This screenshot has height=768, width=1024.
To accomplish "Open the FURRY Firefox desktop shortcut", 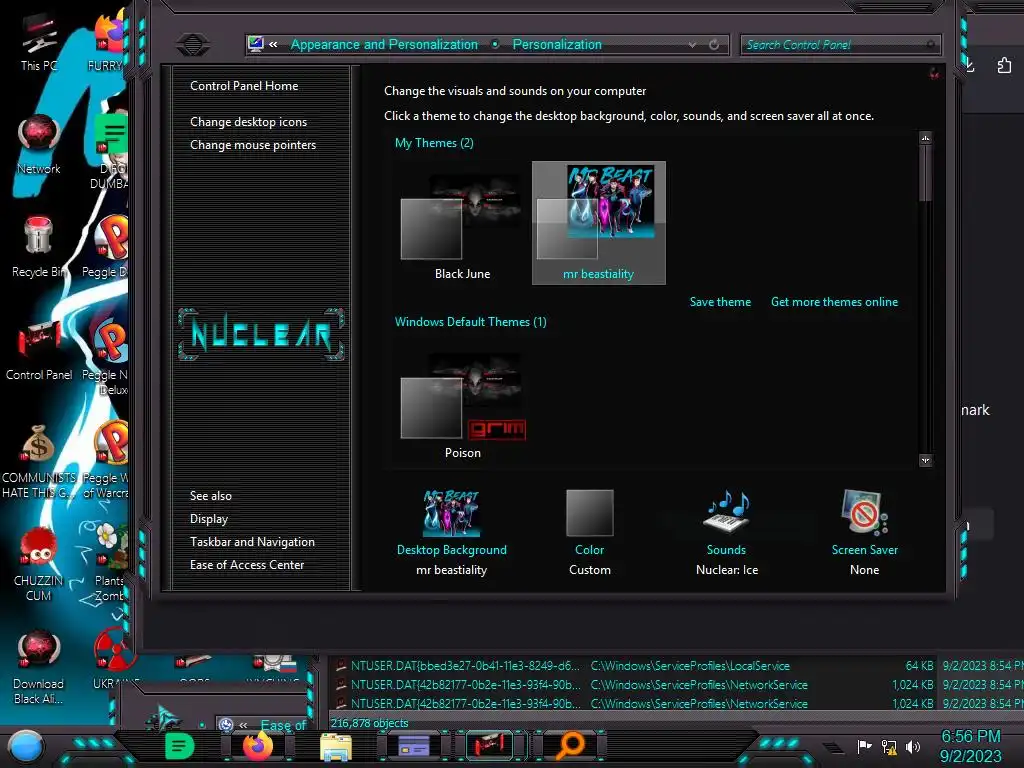I will point(108,40).
